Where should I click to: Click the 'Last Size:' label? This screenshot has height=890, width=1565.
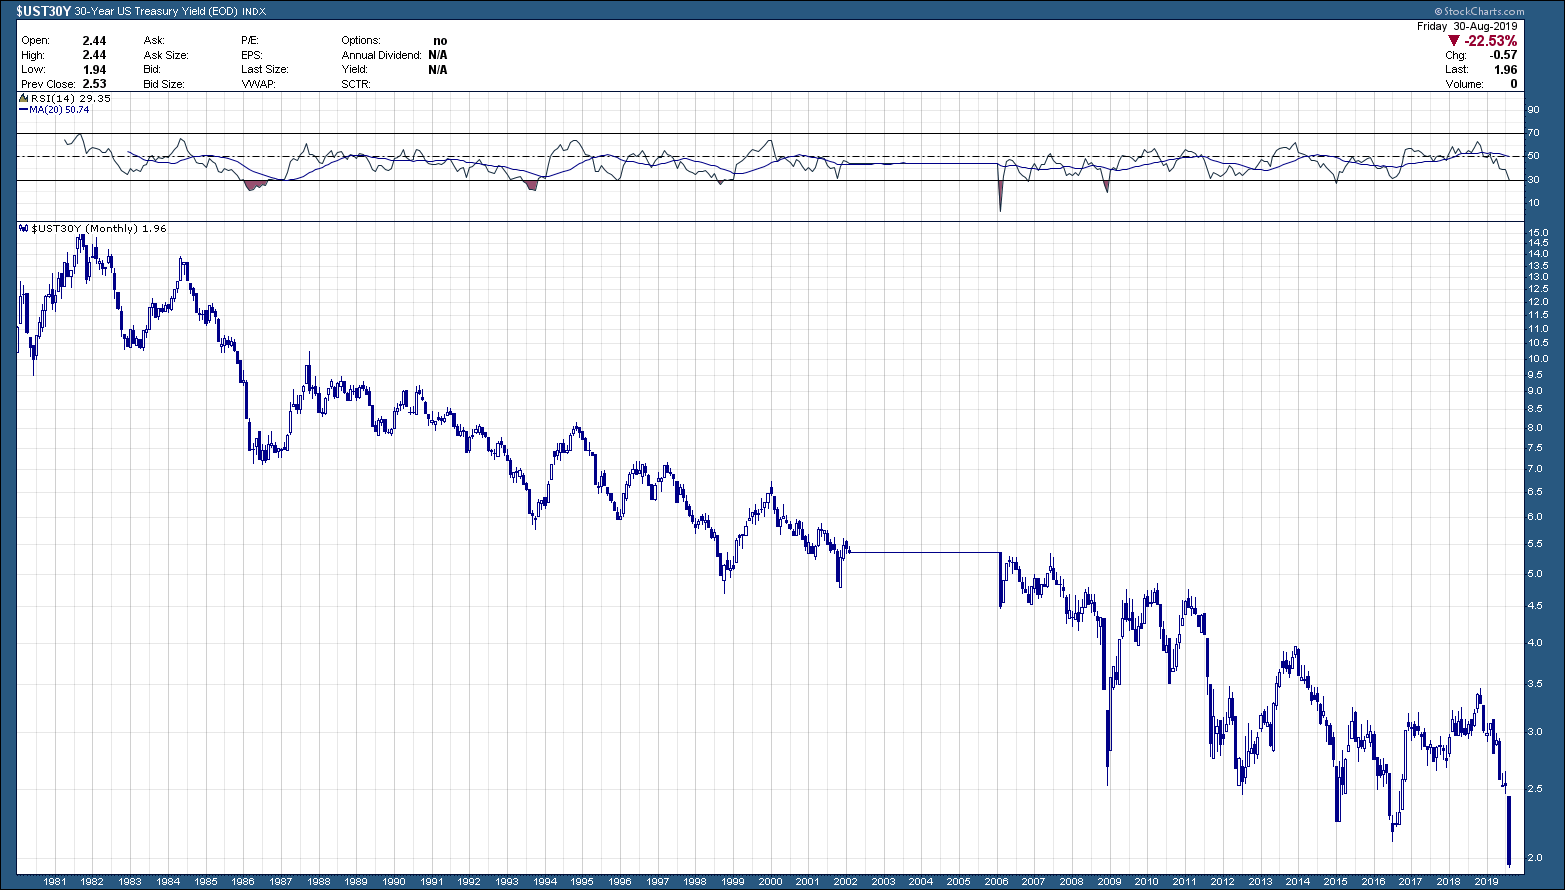pos(265,70)
